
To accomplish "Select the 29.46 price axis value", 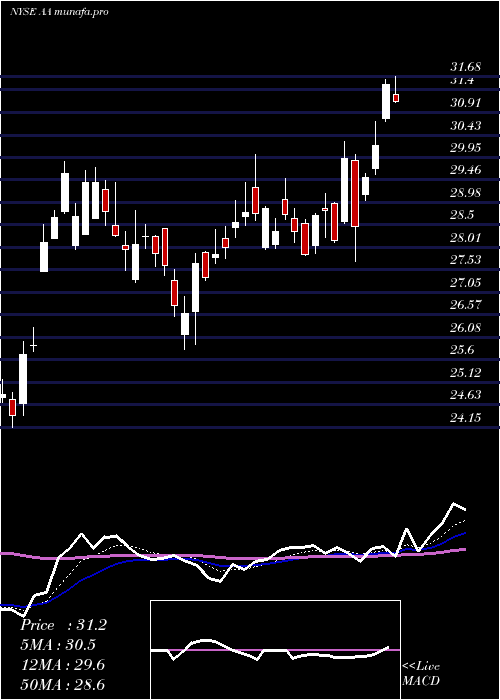I will tap(465, 170).
